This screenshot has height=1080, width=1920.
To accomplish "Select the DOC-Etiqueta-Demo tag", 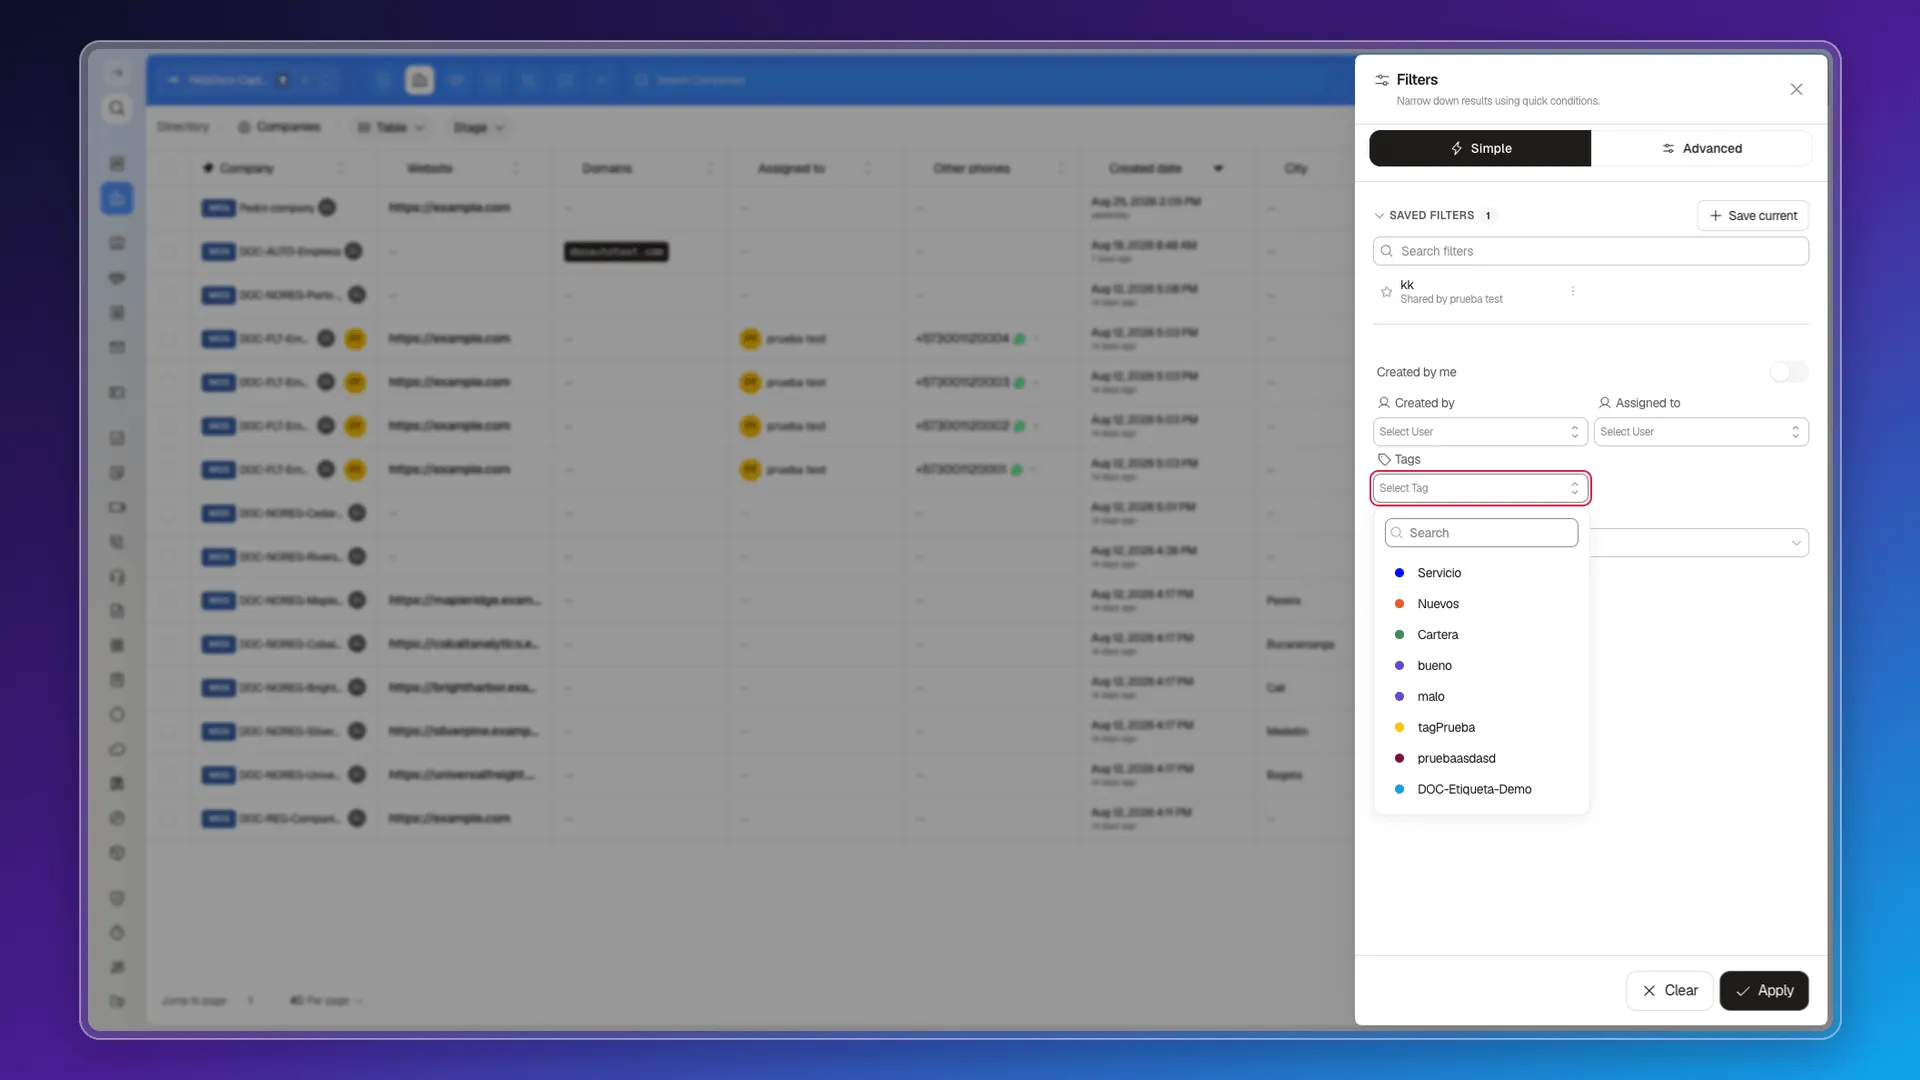I will click(1481, 790).
